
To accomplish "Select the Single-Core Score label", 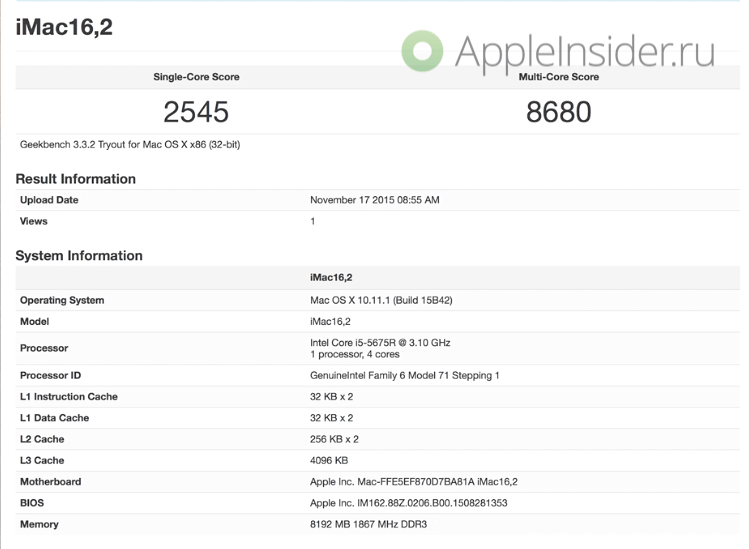I will point(196,77).
